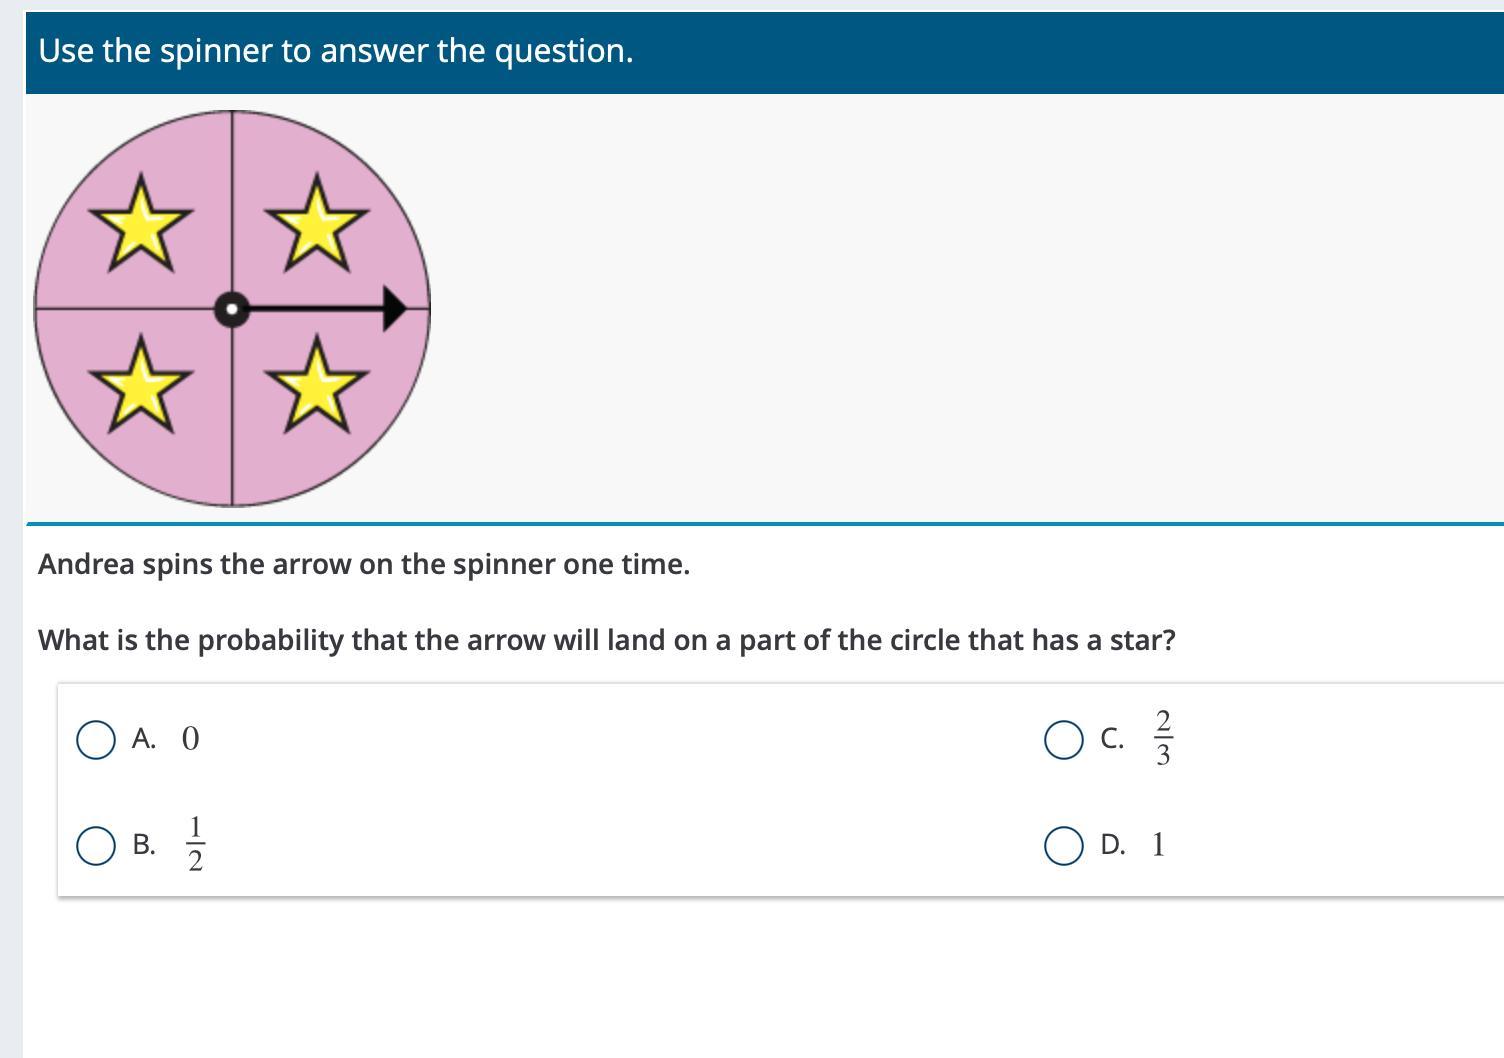Click the option letter D label
This screenshot has height=1058, width=1504.
1113,845
